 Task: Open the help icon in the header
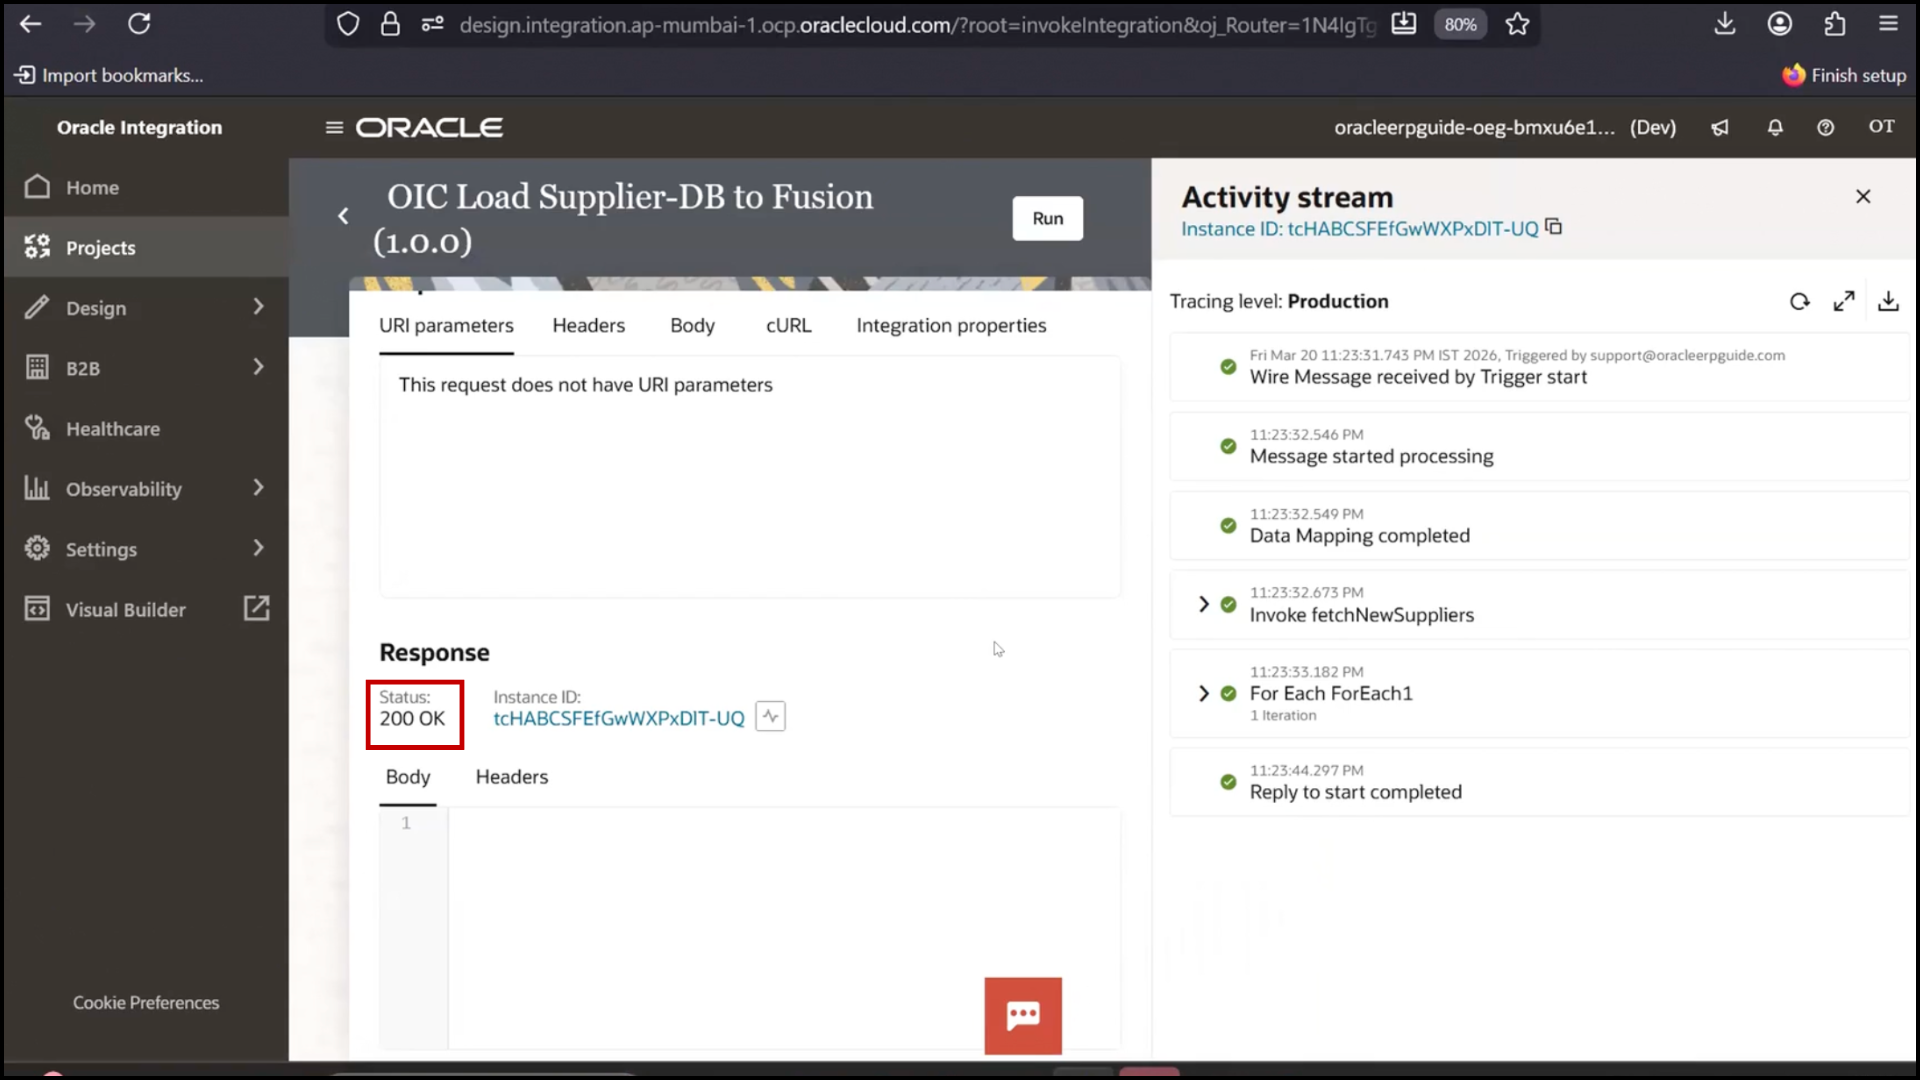pos(1825,127)
